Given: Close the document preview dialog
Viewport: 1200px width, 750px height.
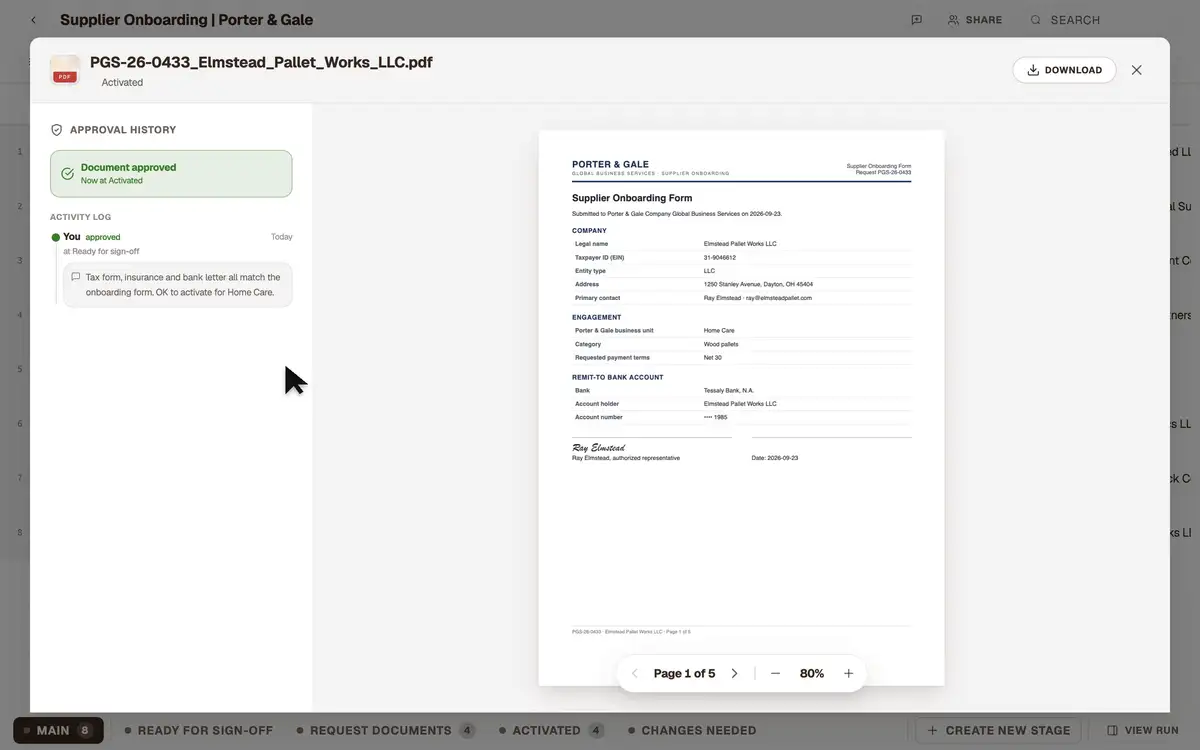Looking at the screenshot, I should coord(1136,70).
